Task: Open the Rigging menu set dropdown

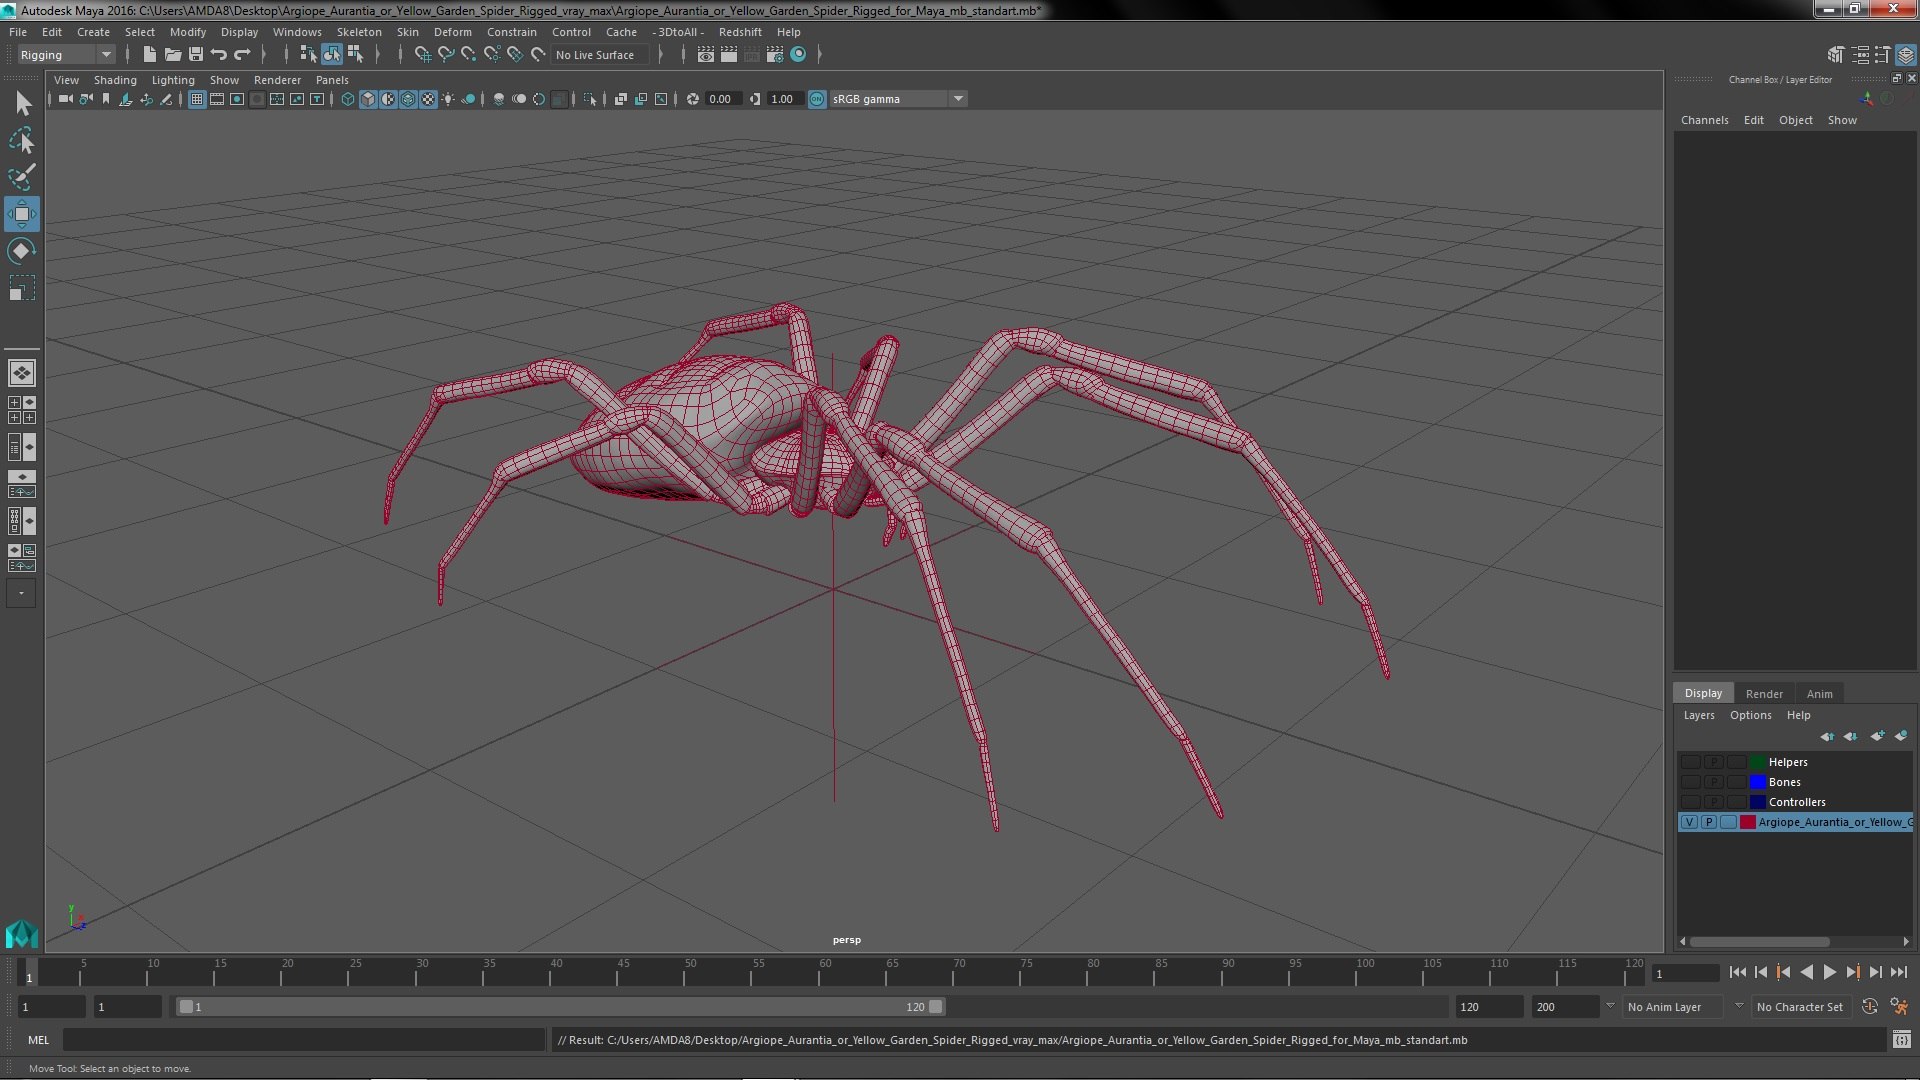Action: (65, 55)
